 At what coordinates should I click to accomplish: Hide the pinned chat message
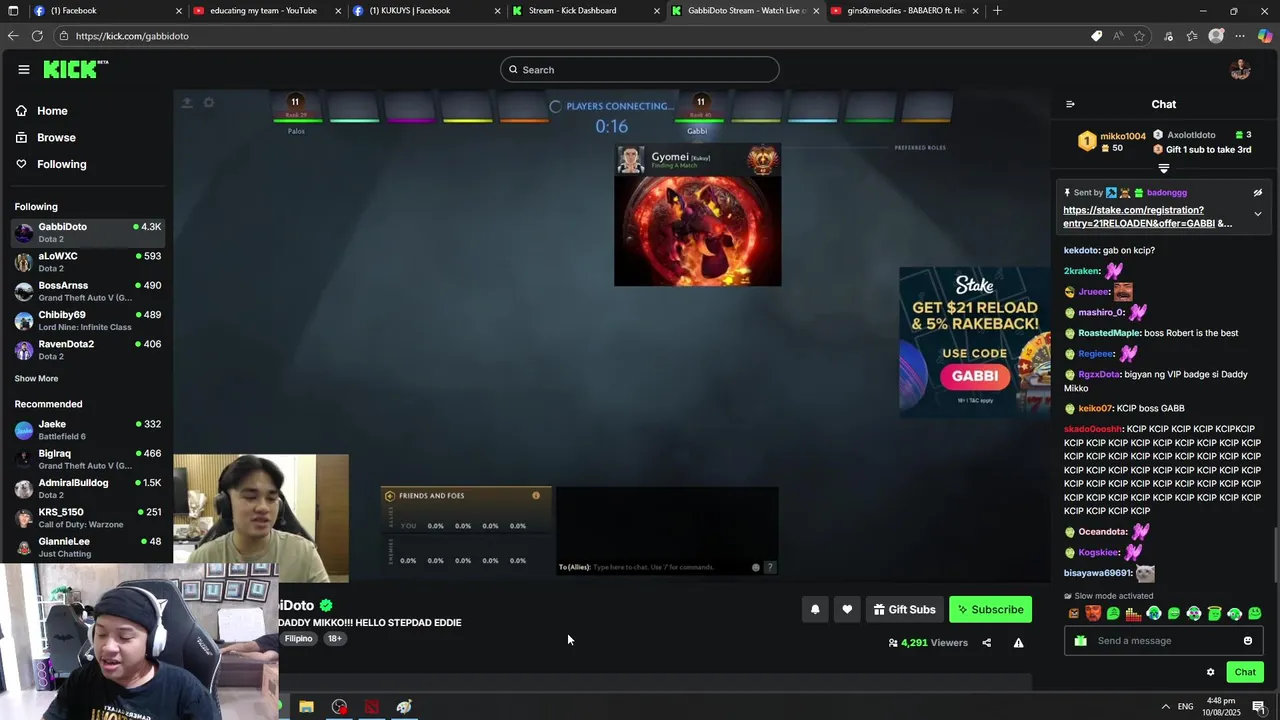pyautogui.click(x=1258, y=193)
